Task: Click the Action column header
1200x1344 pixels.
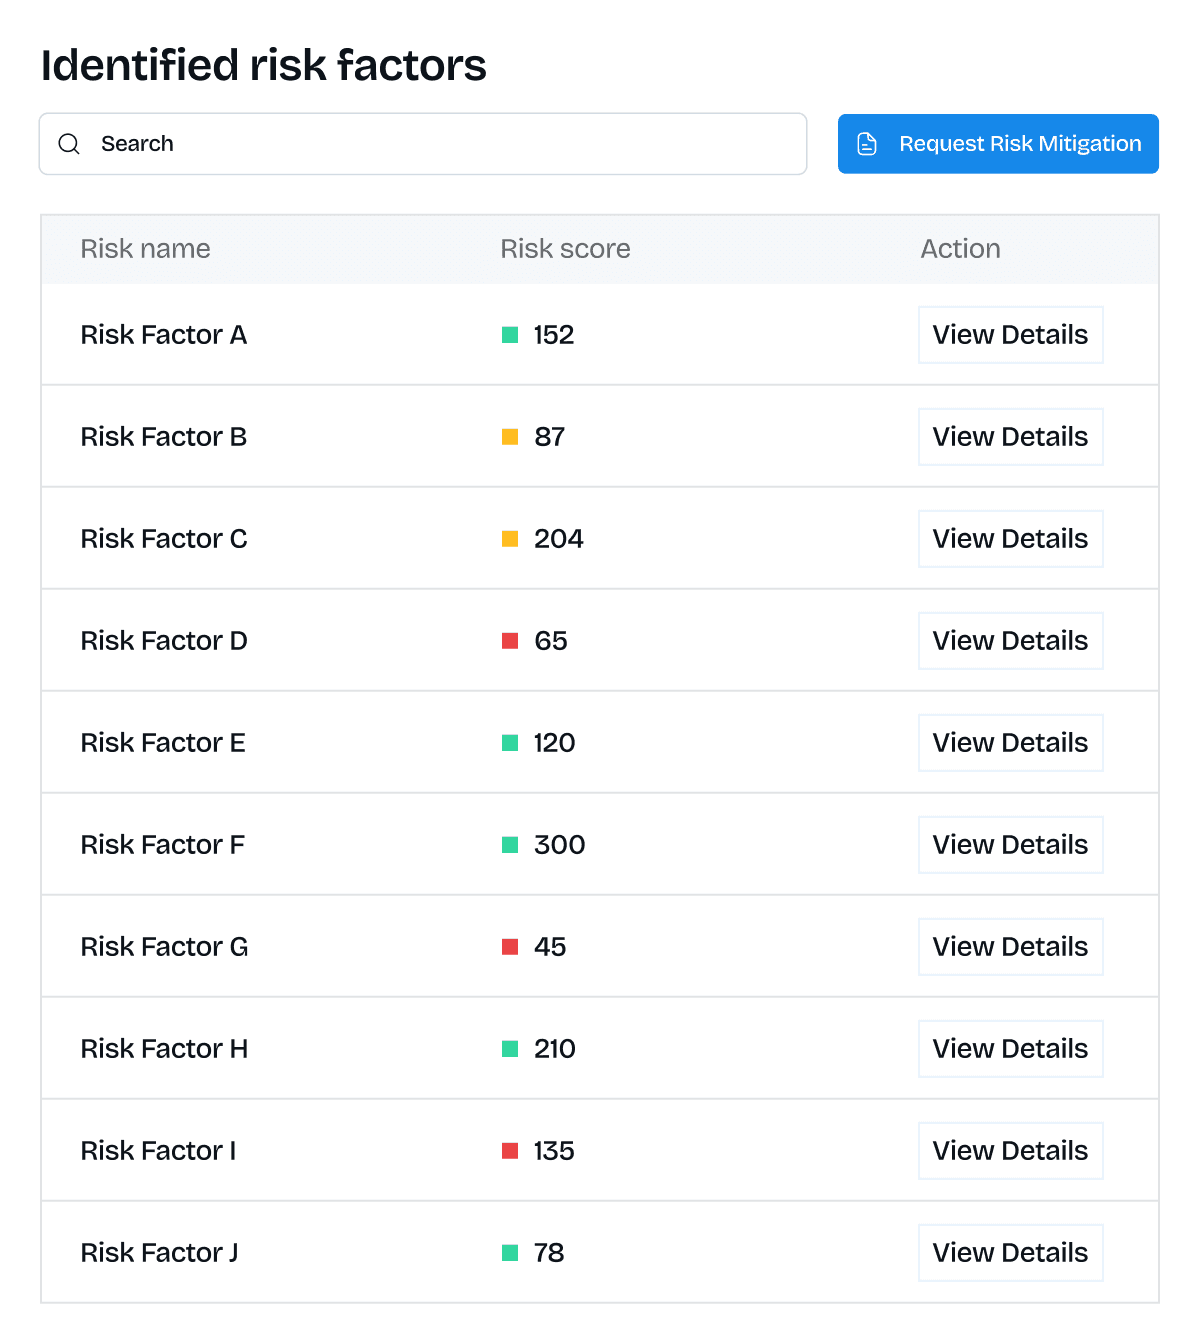Action: 960,249
